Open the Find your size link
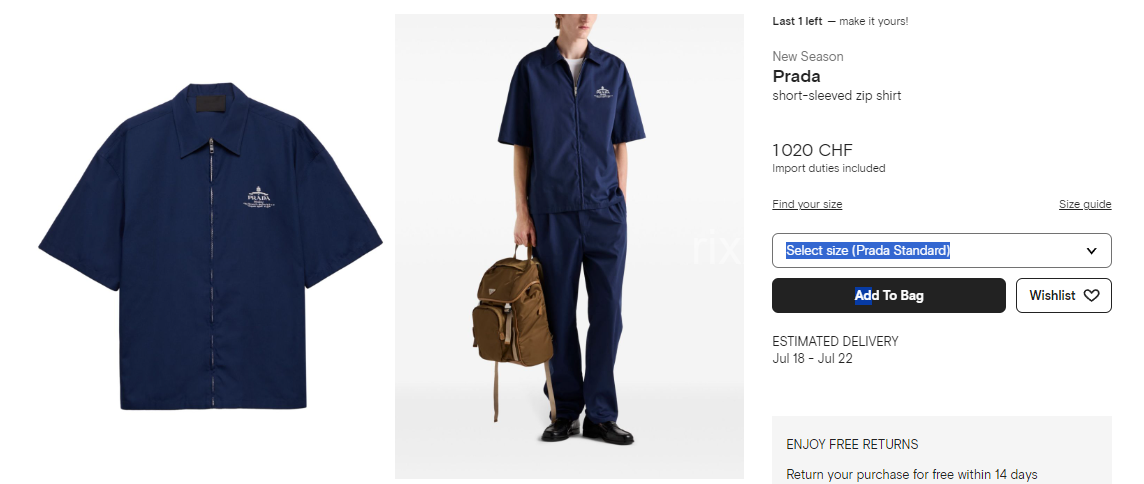This screenshot has height=484, width=1144. coord(807,204)
